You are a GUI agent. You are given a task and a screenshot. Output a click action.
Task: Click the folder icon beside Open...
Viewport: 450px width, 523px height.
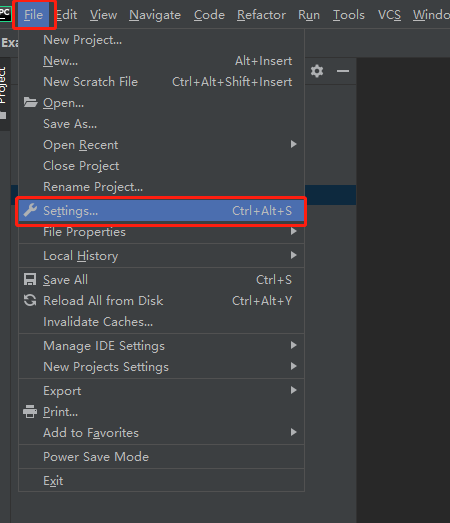pos(30,102)
